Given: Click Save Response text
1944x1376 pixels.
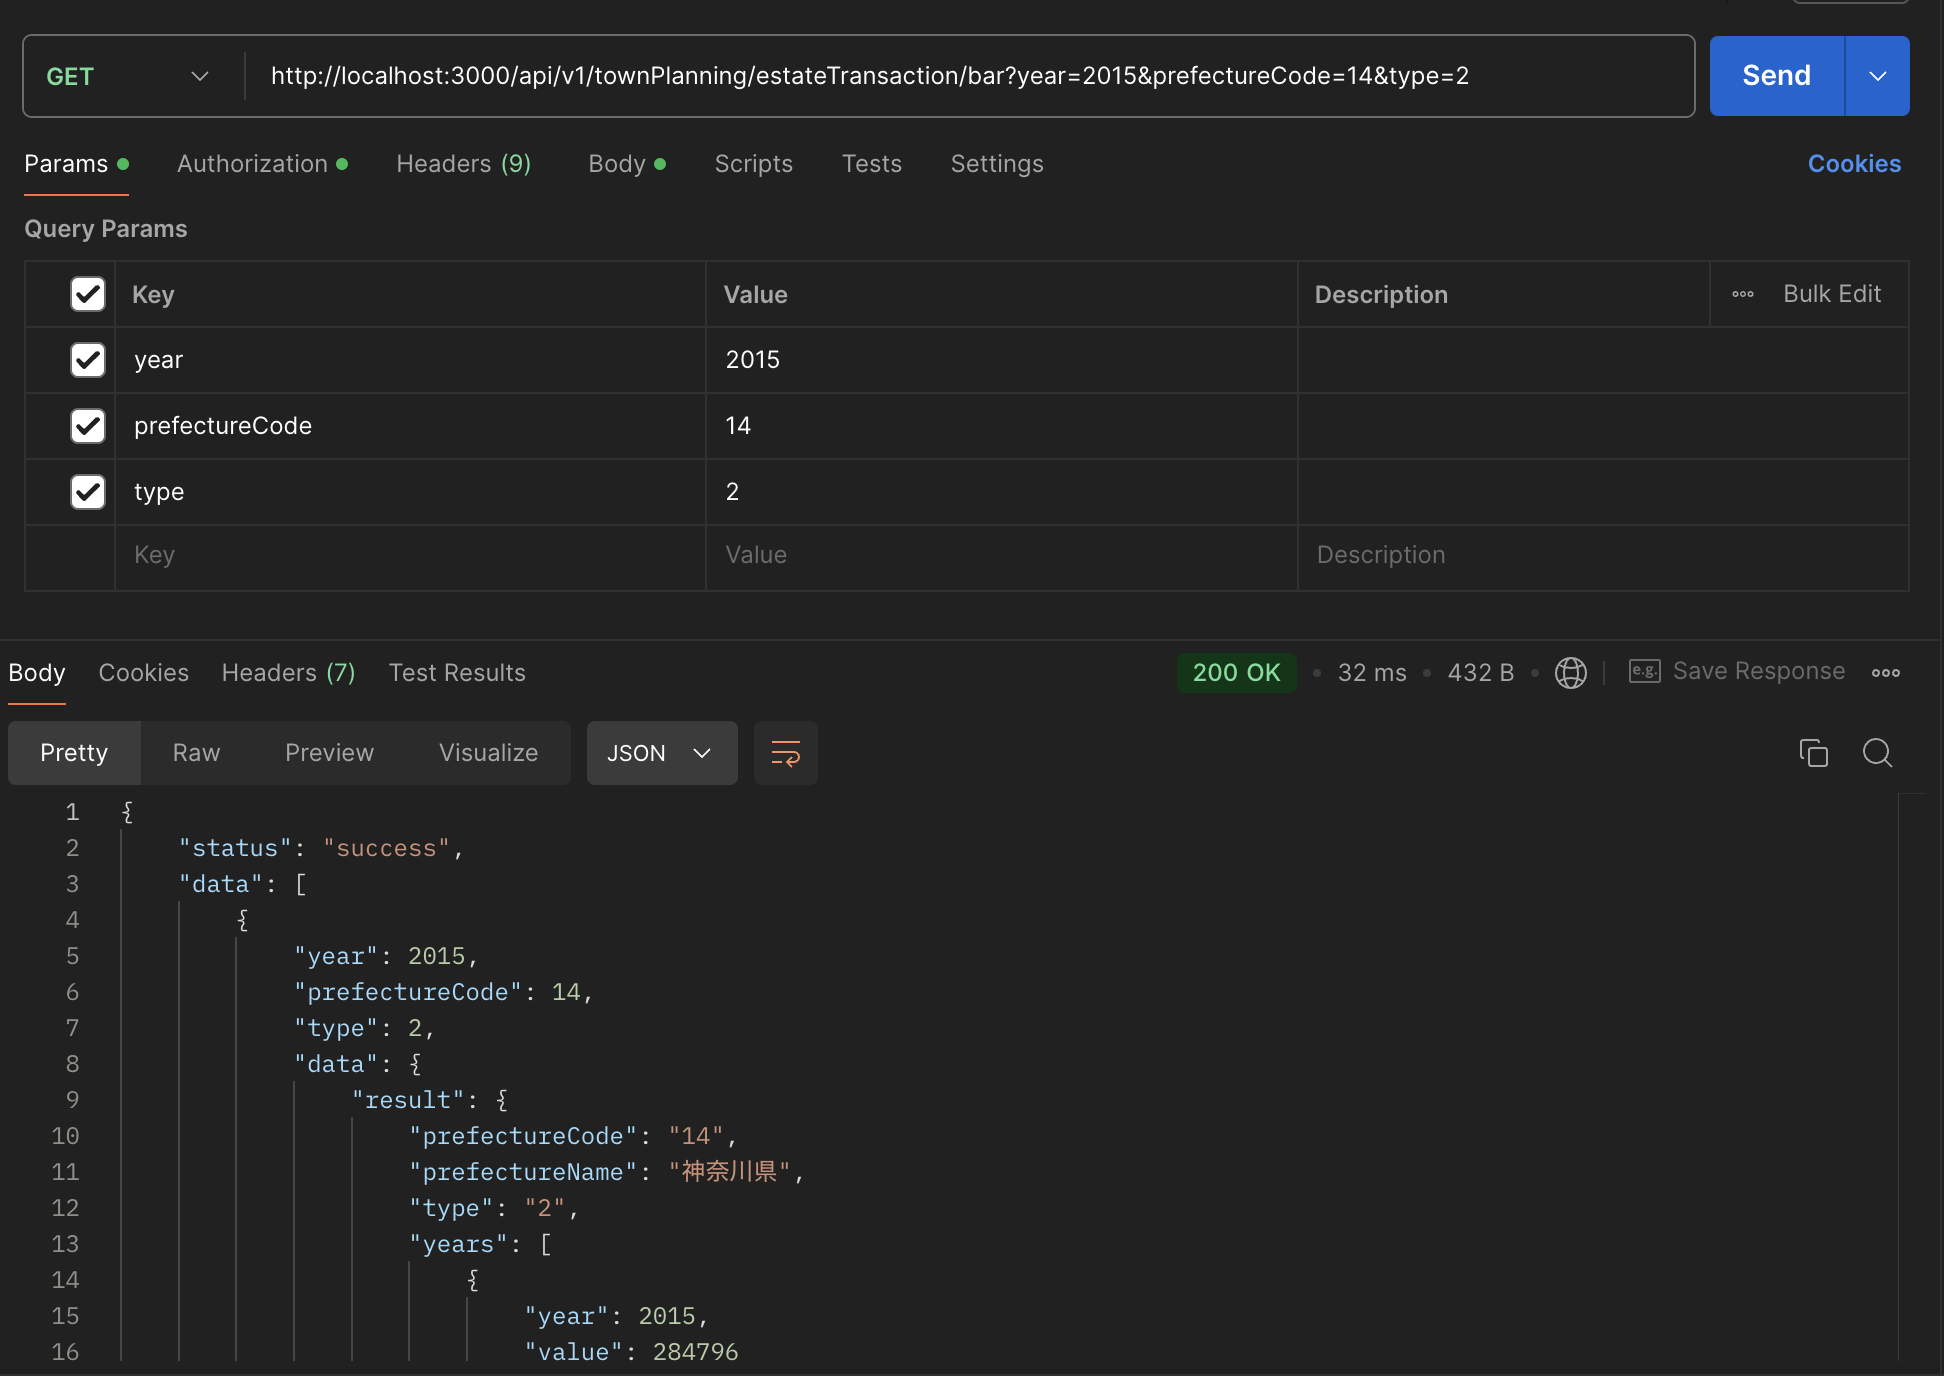Looking at the screenshot, I should pos(1758,671).
